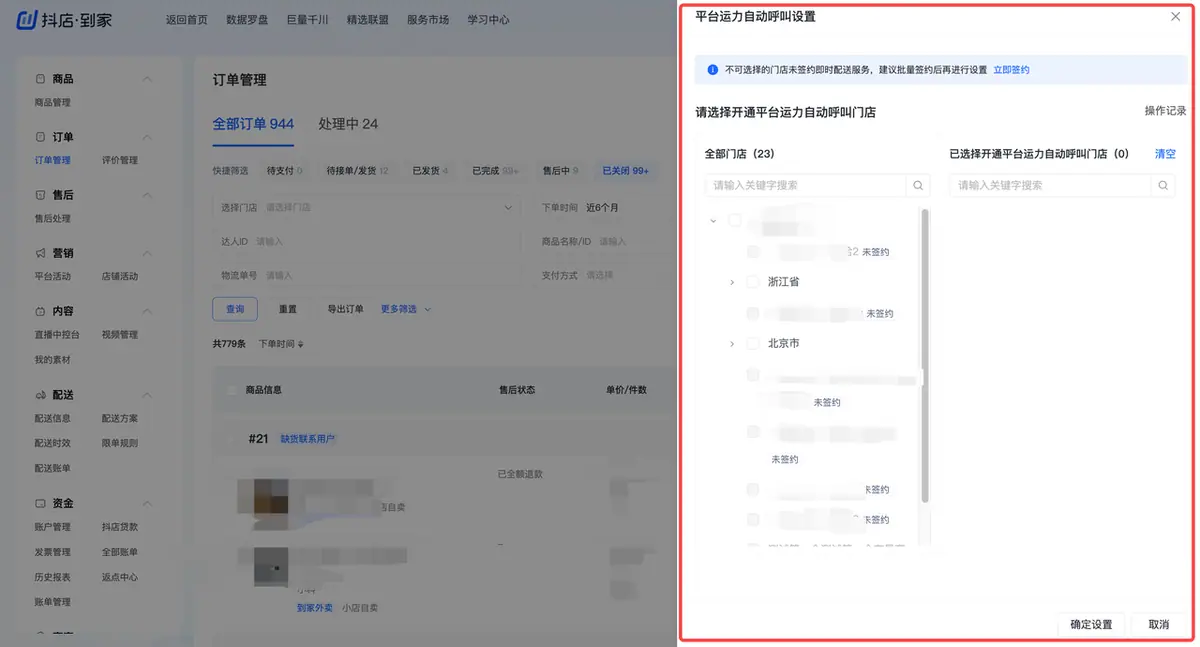Open 配送方案 in the sidebar
The image size is (1200, 647).
click(x=120, y=419)
